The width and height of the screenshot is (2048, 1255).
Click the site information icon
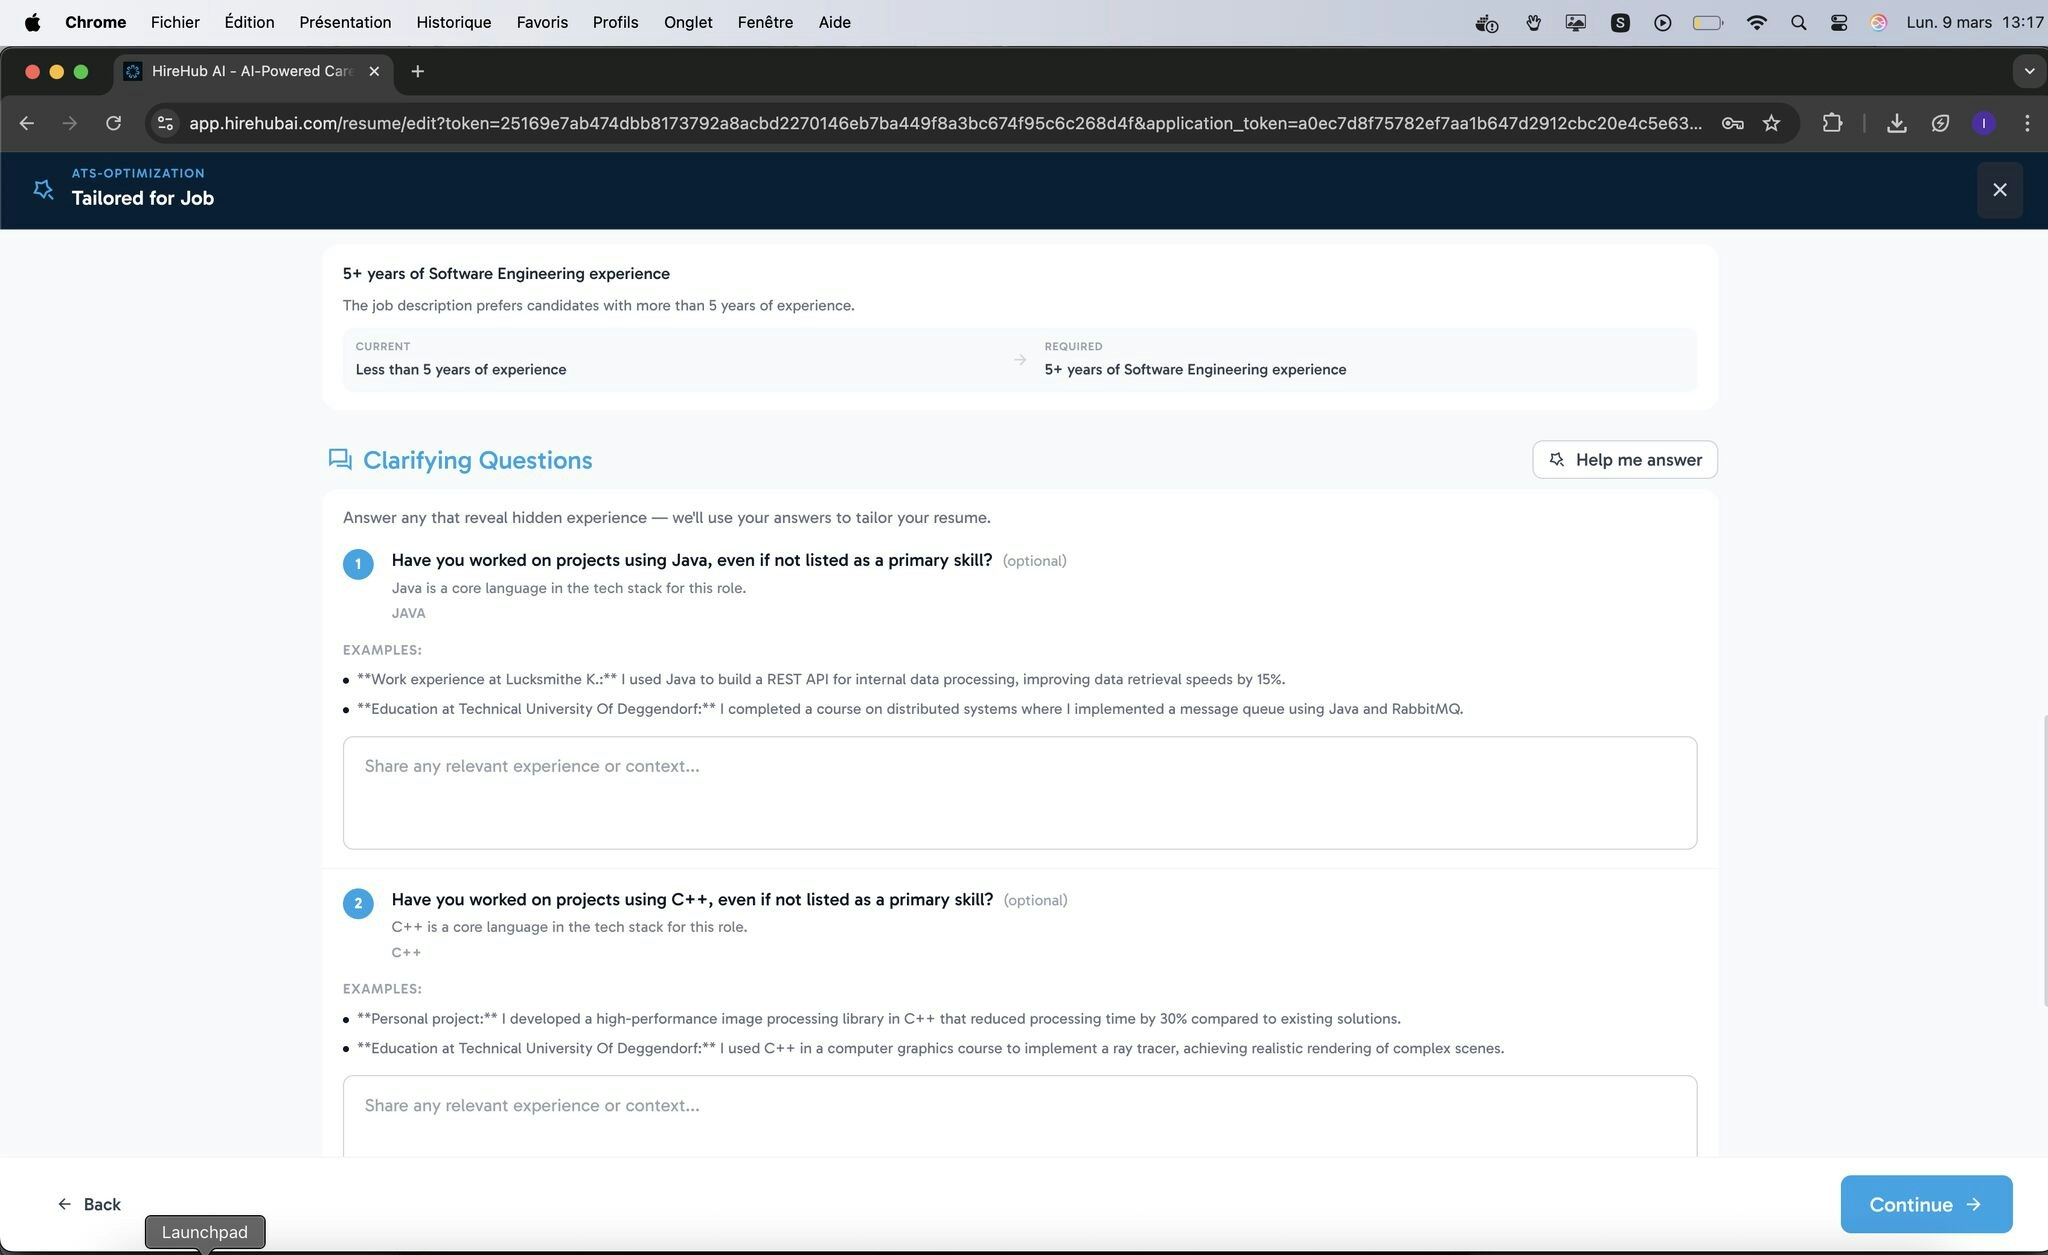pyautogui.click(x=166, y=123)
